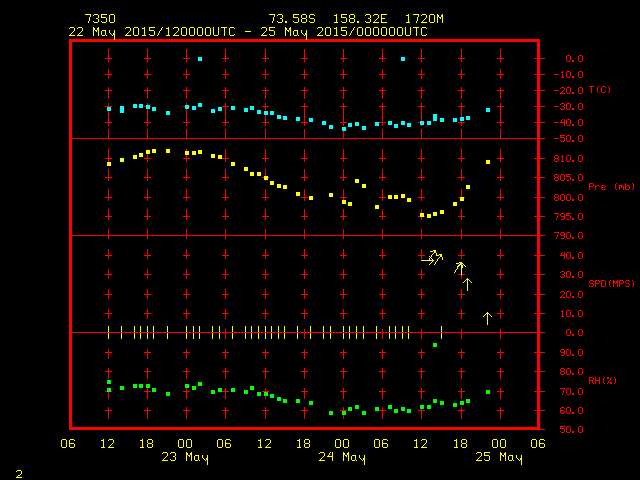
Task: Click the 25 May date label
Action: tap(499, 457)
